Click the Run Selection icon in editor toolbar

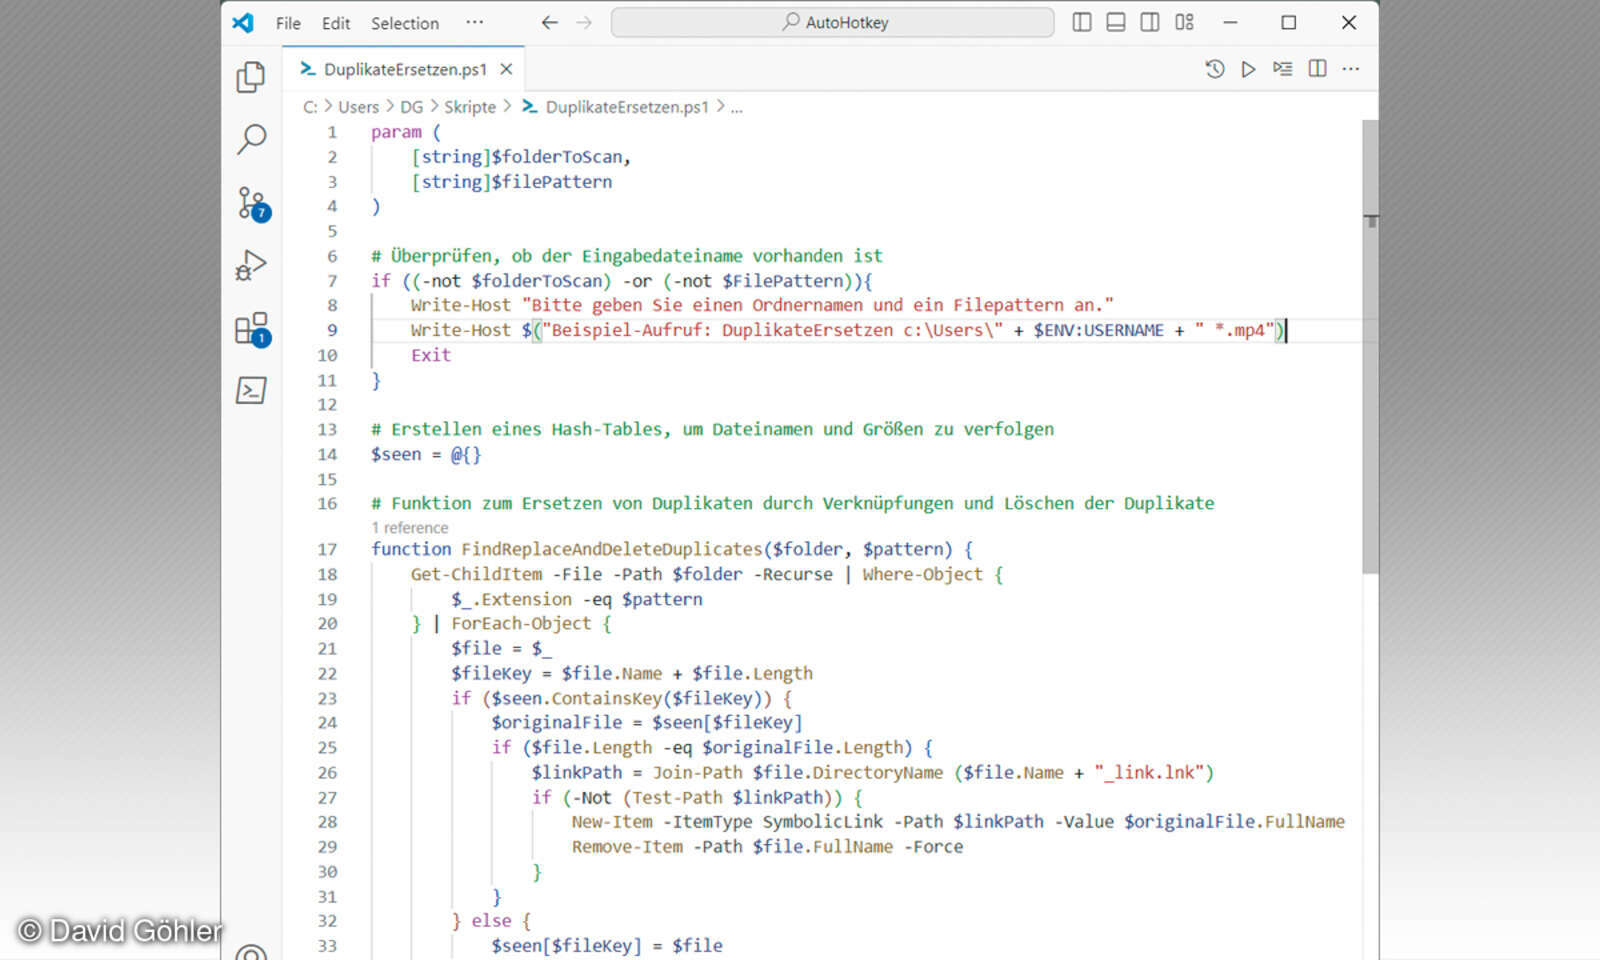pos(1282,69)
